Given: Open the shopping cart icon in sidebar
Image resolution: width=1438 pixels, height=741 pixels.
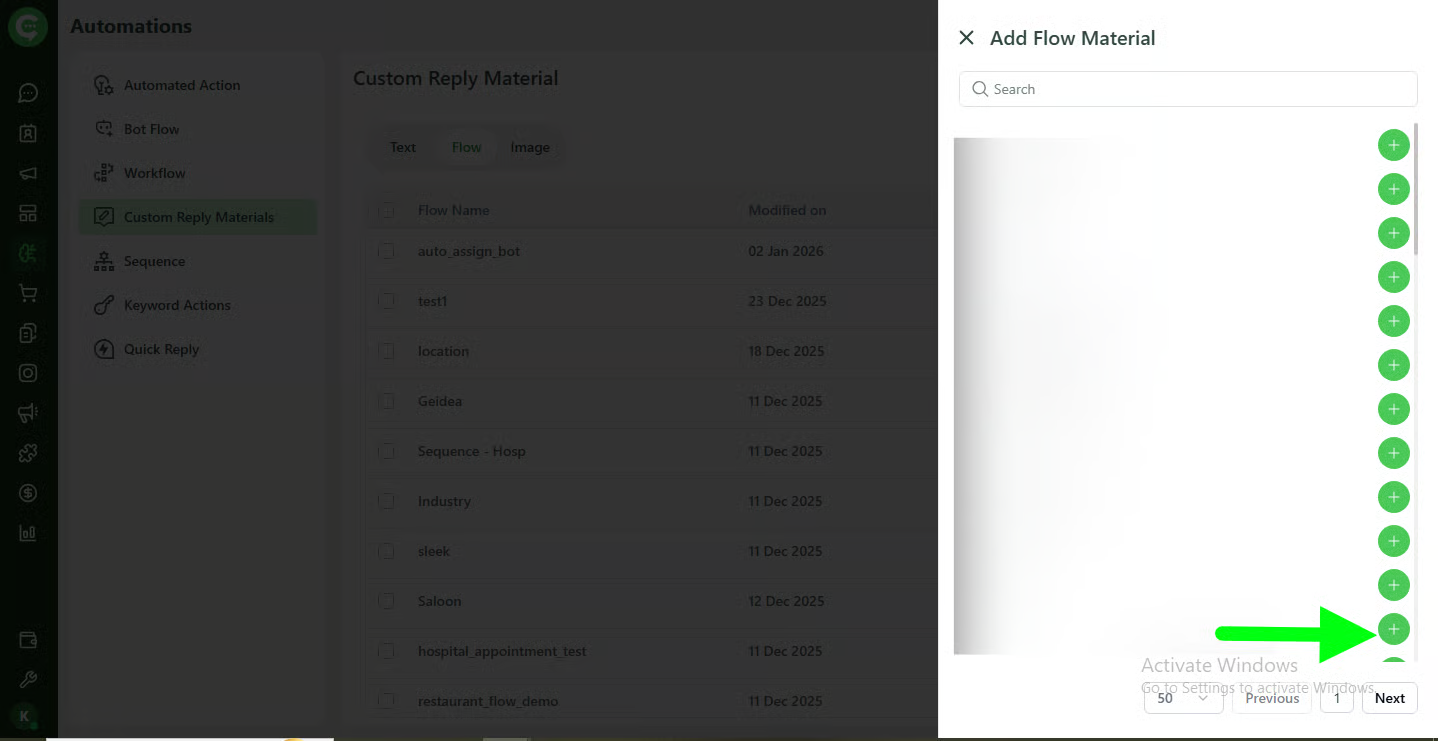Looking at the screenshot, I should tap(28, 293).
